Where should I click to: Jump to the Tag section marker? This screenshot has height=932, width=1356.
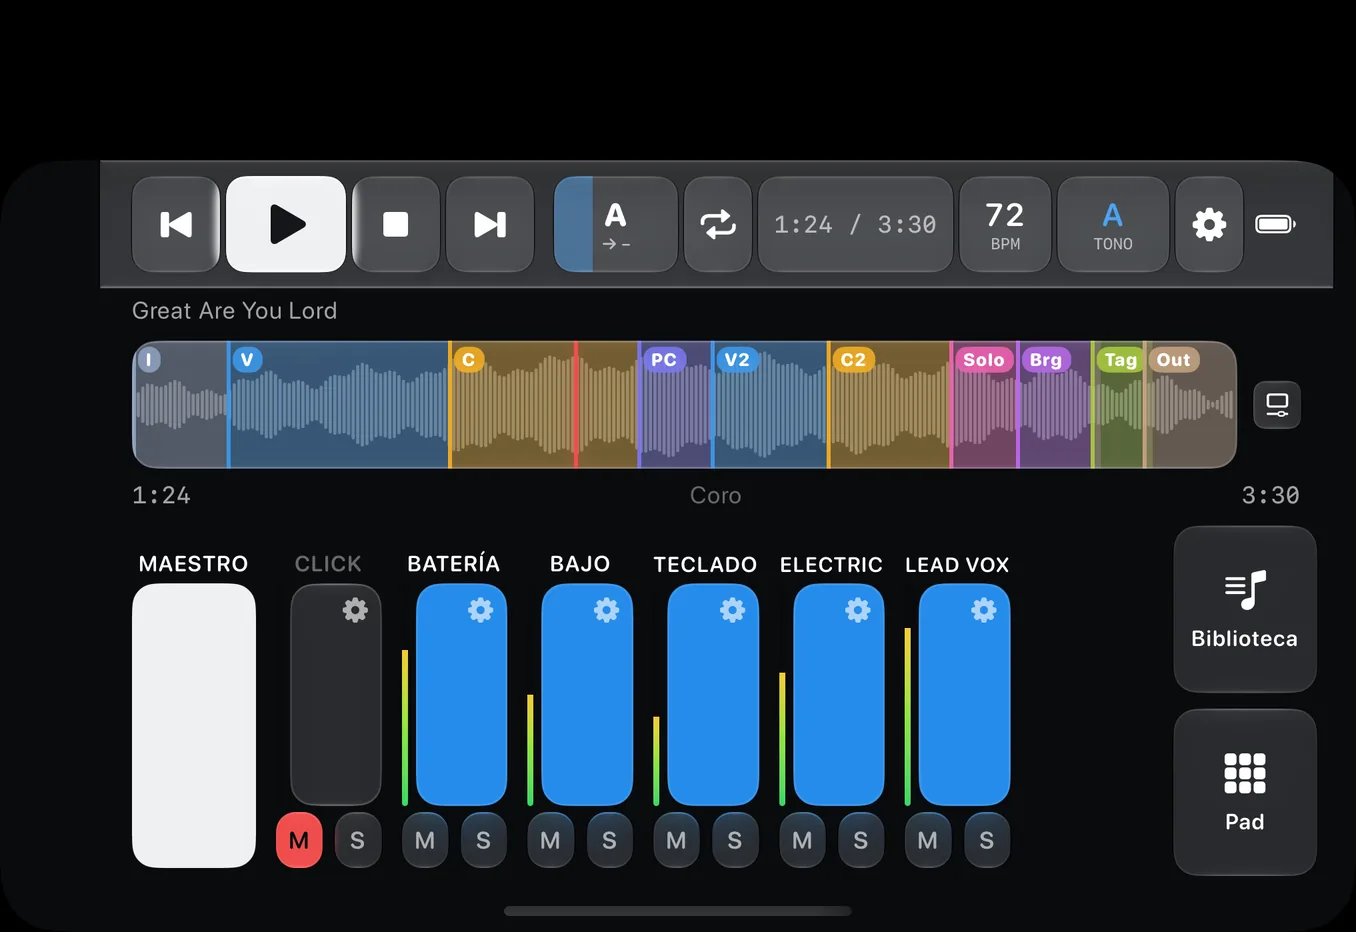pyautogui.click(x=1121, y=360)
